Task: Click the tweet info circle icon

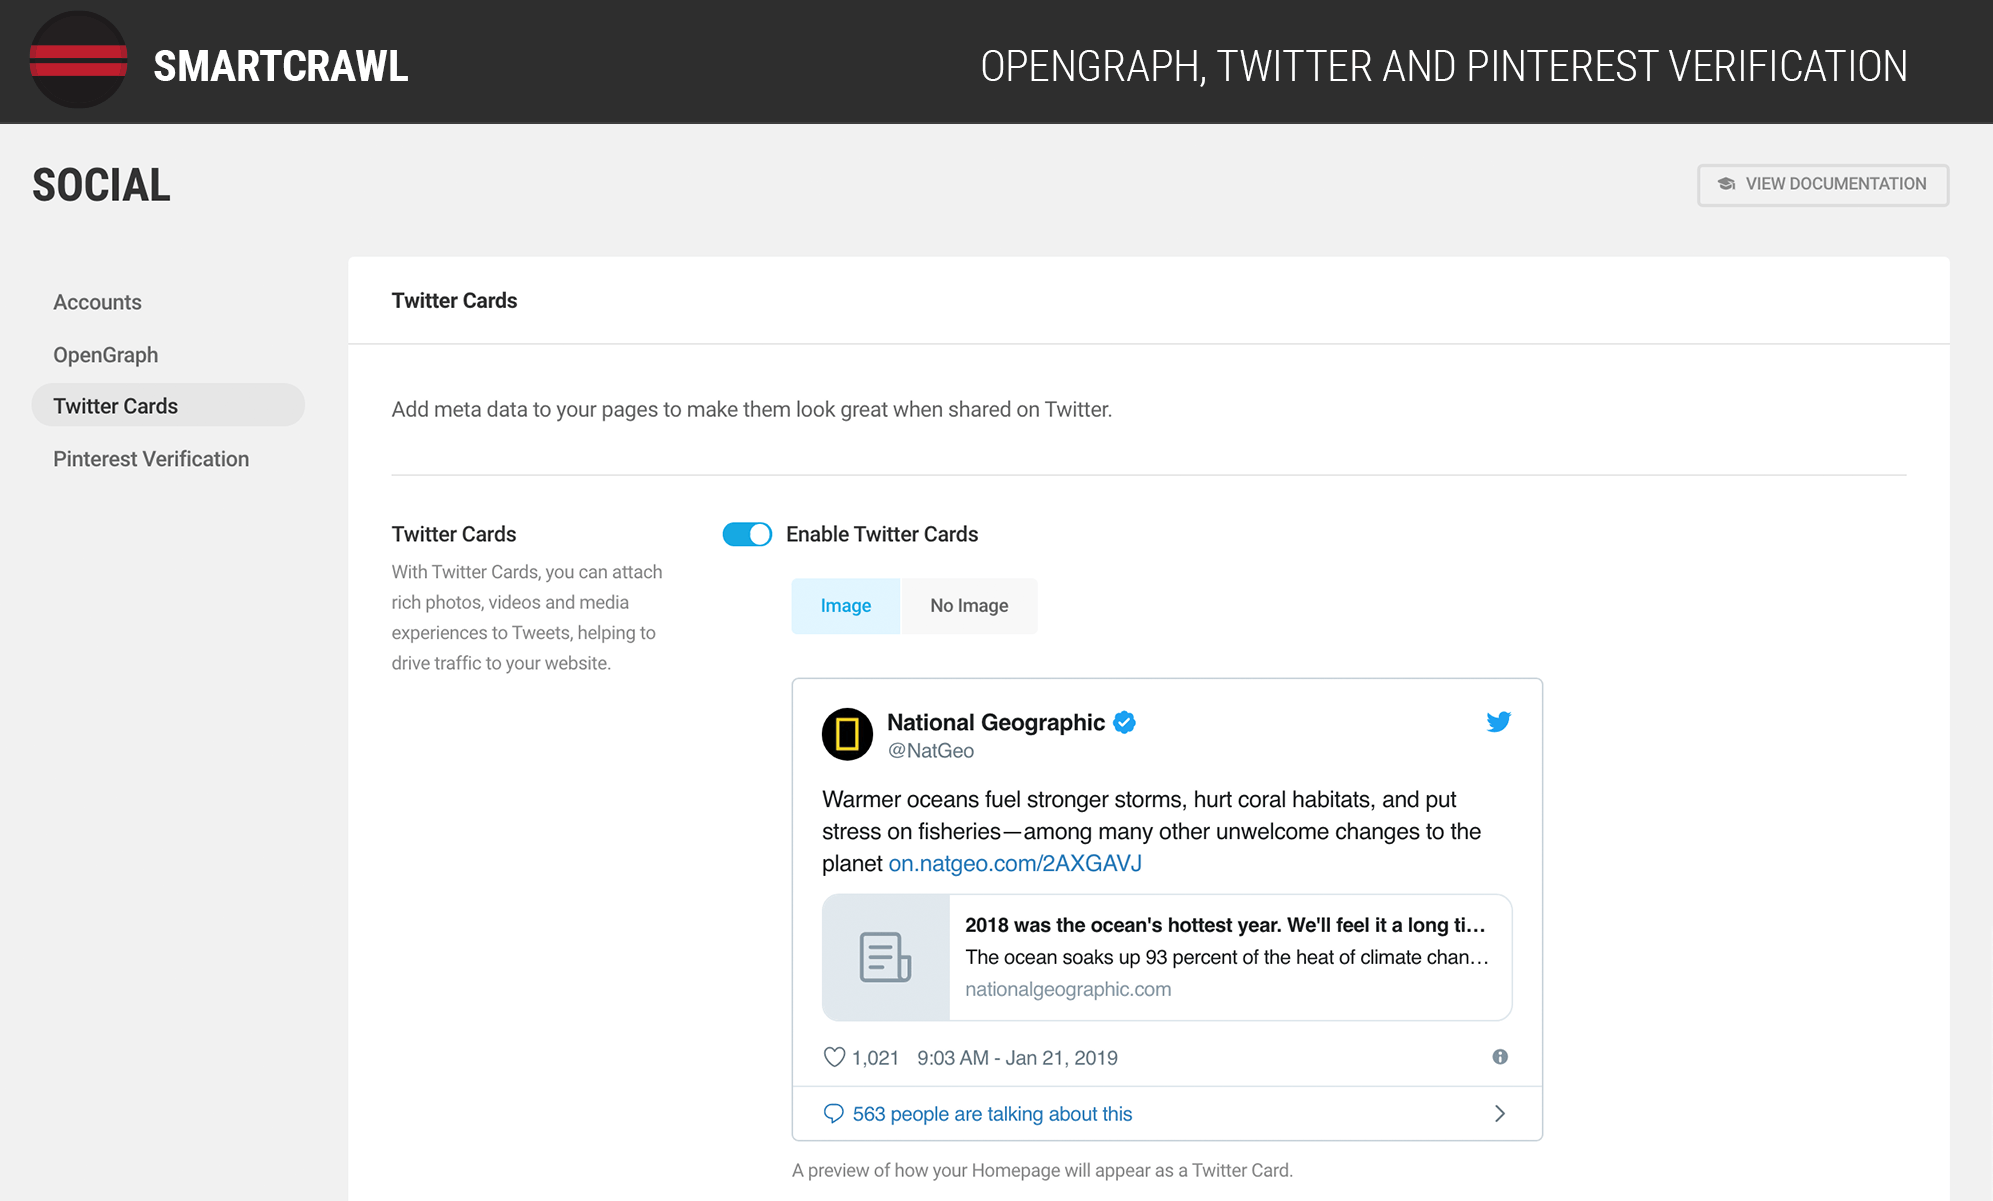Action: [1500, 1057]
